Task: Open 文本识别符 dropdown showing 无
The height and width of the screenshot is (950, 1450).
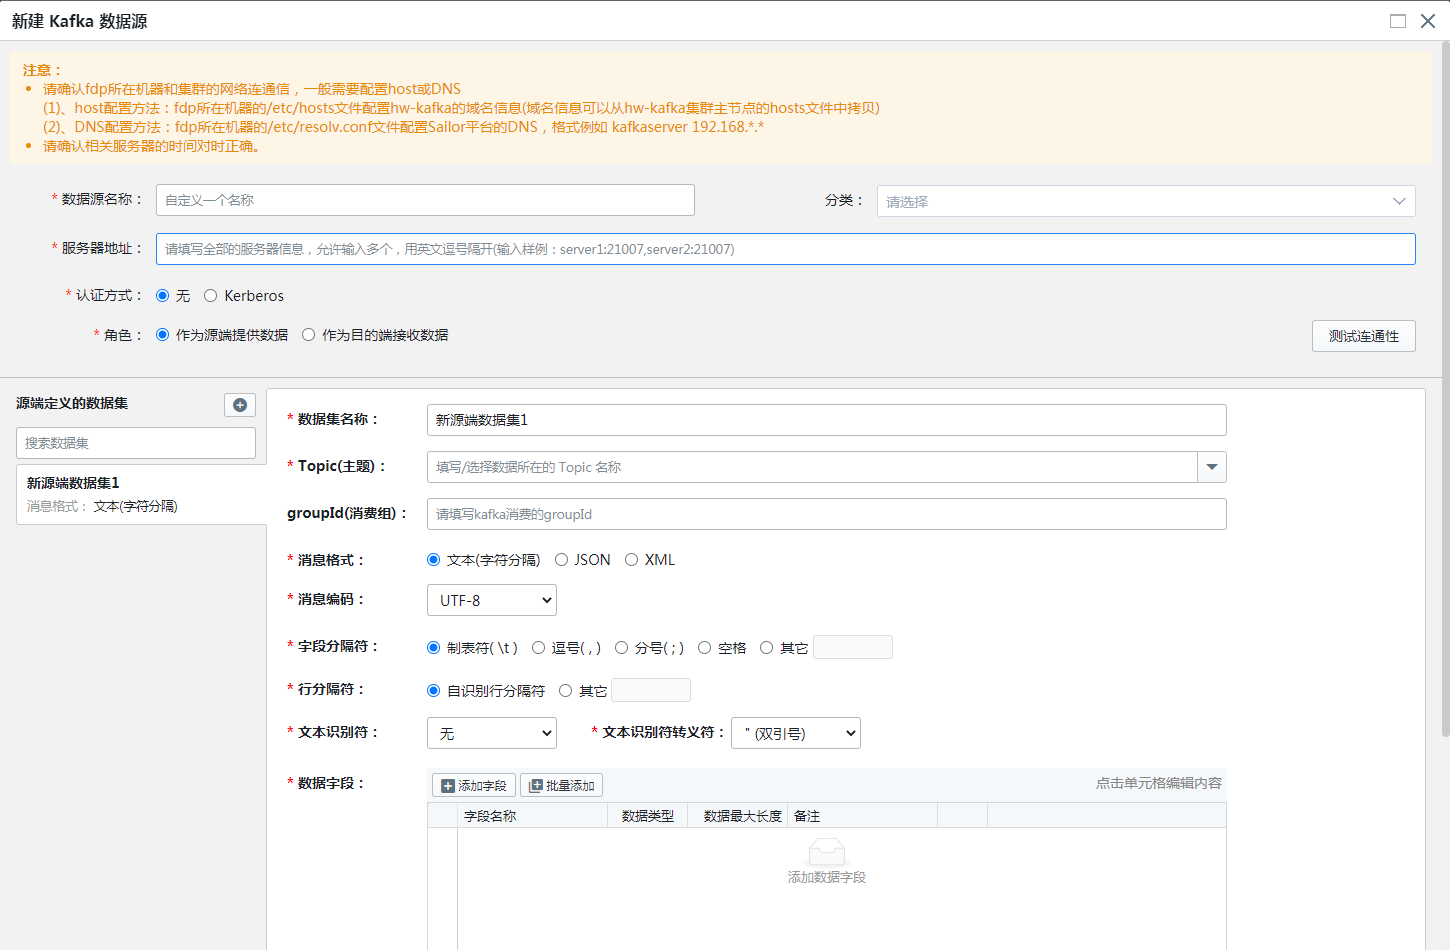Action: (492, 733)
